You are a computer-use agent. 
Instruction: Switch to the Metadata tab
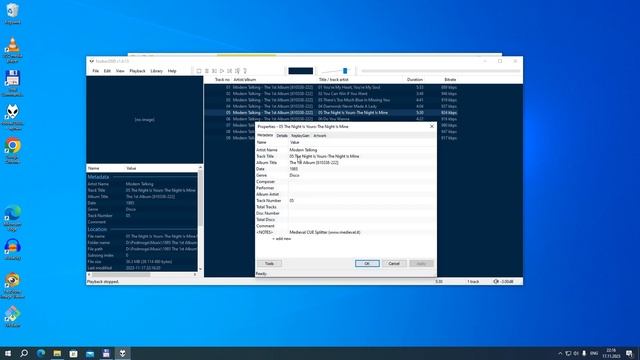[265, 135]
